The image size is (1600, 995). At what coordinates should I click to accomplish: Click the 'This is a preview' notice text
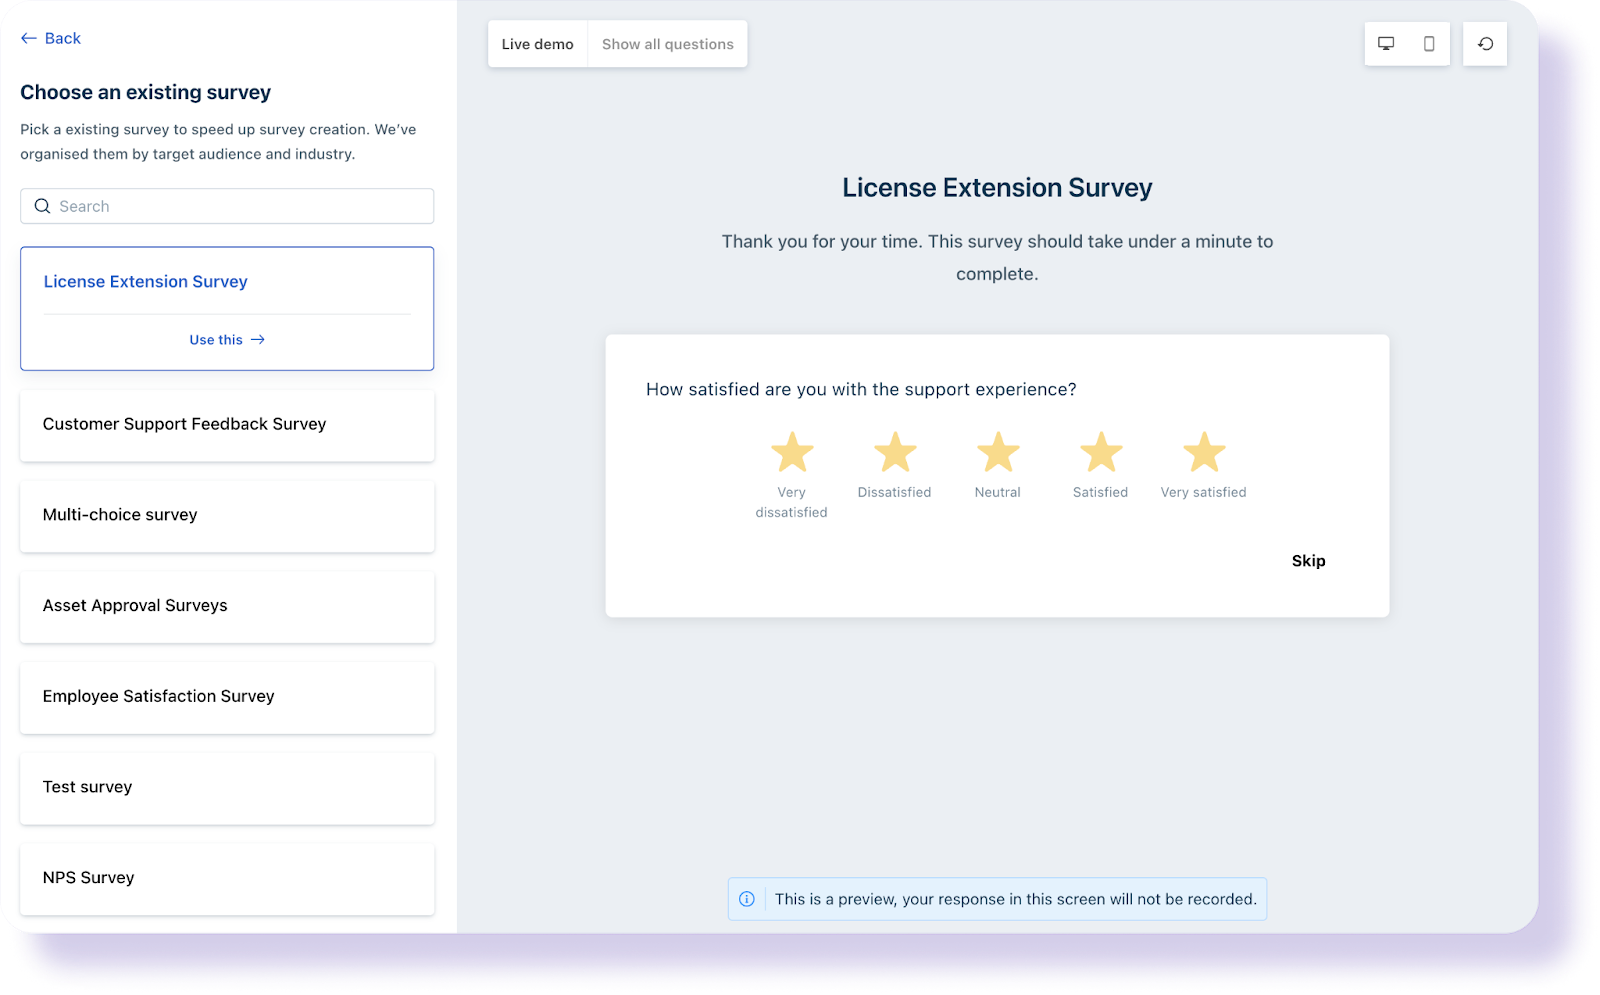tap(1015, 899)
